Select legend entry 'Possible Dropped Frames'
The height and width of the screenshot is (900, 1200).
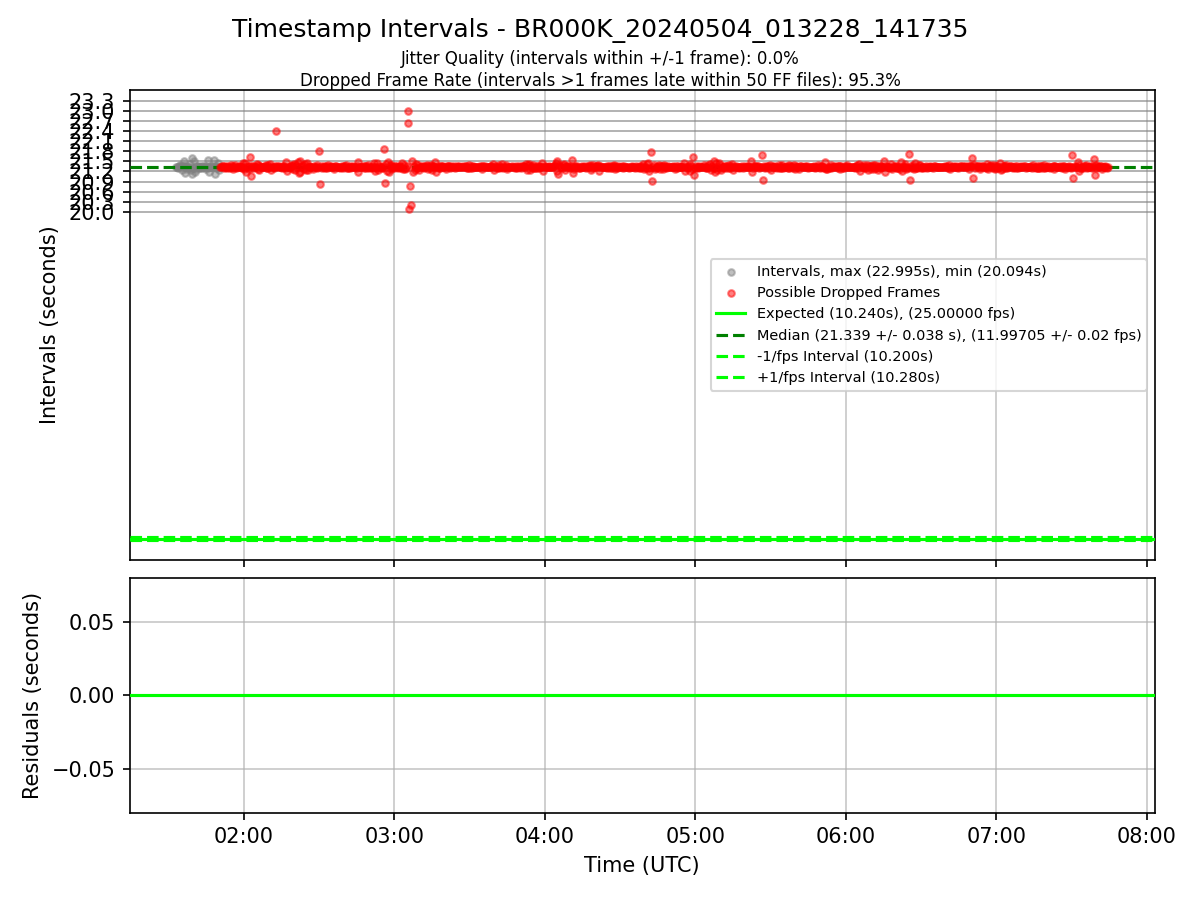tap(848, 292)
